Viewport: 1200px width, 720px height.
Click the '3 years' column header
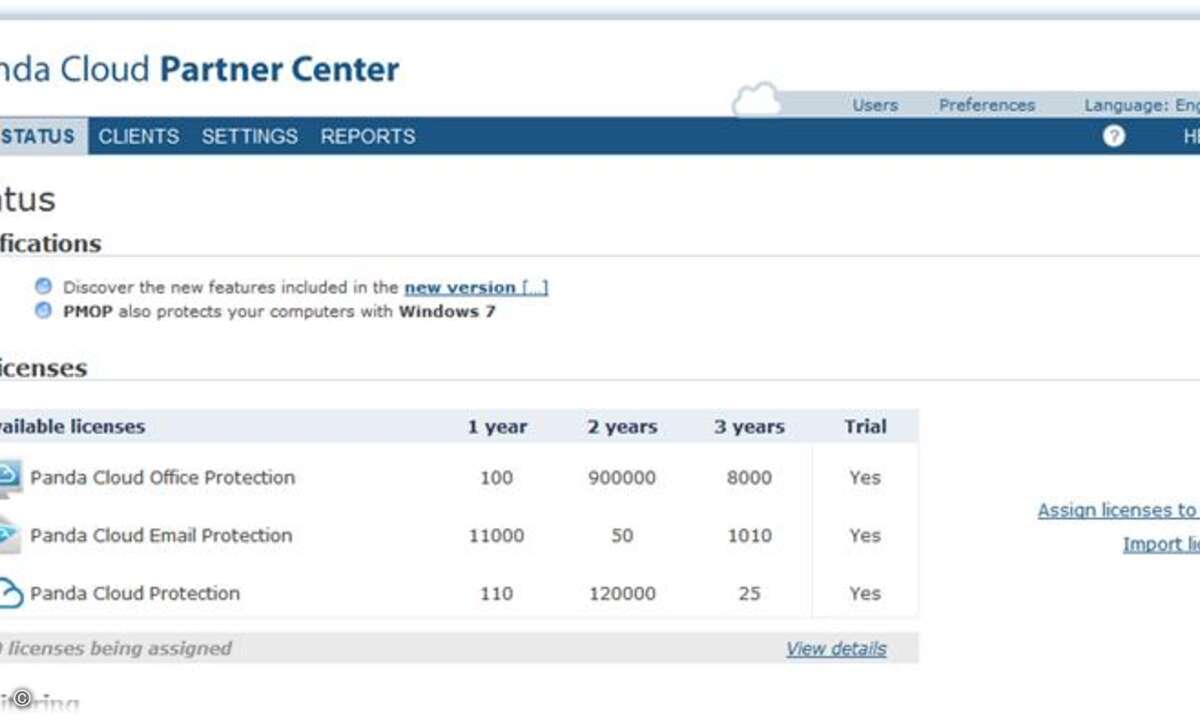point(749,427)
